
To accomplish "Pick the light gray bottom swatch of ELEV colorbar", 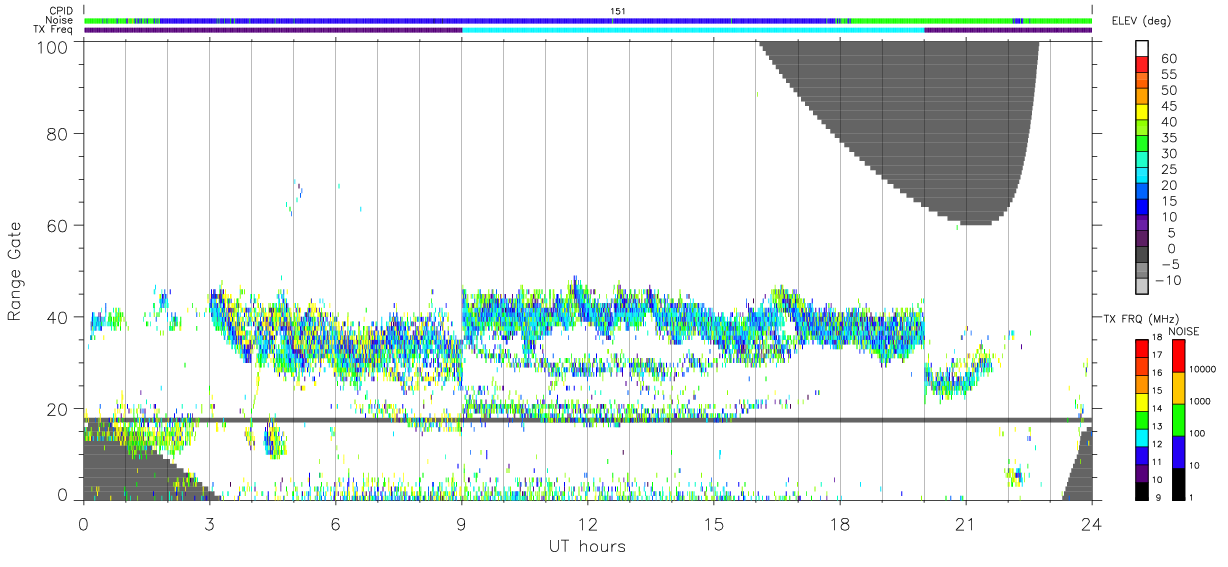I will tap(1143, 287).
